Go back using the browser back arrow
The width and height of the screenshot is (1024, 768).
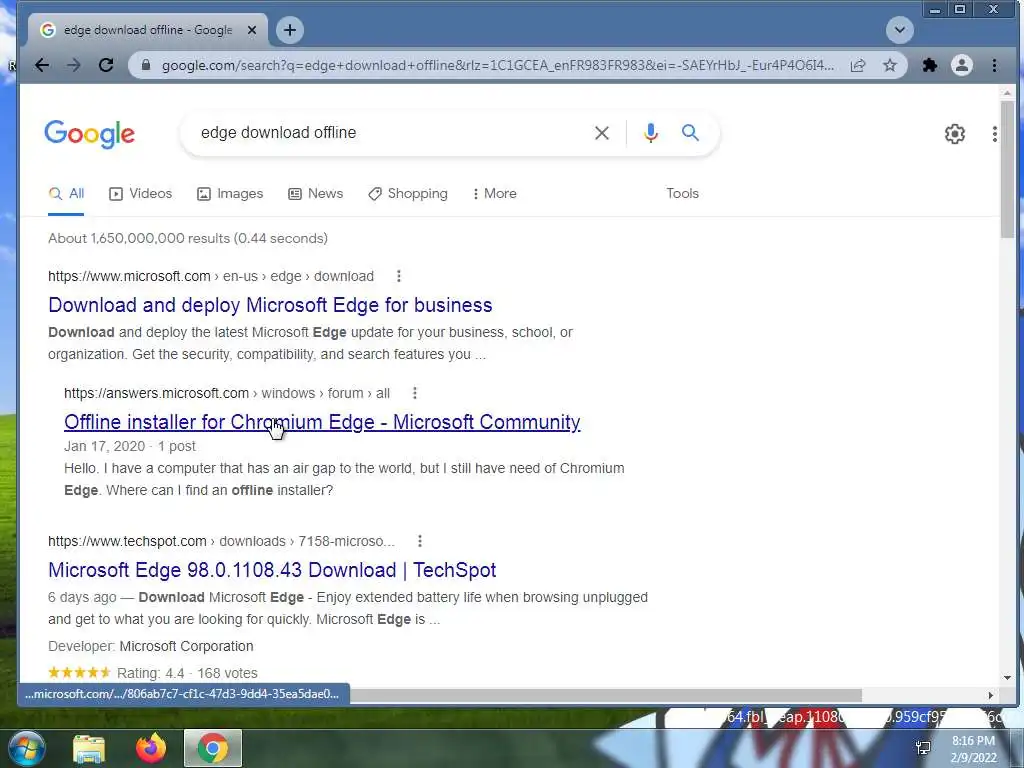click(x=42, y=65)
